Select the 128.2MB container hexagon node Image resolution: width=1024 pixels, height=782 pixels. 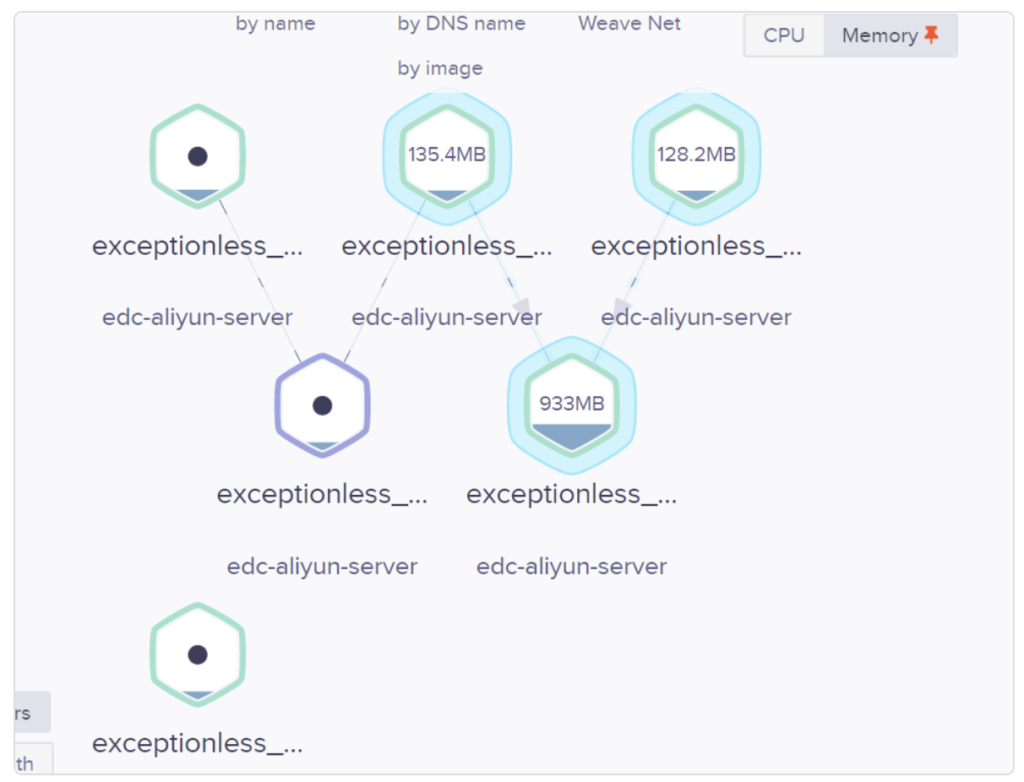pos(696,156)
